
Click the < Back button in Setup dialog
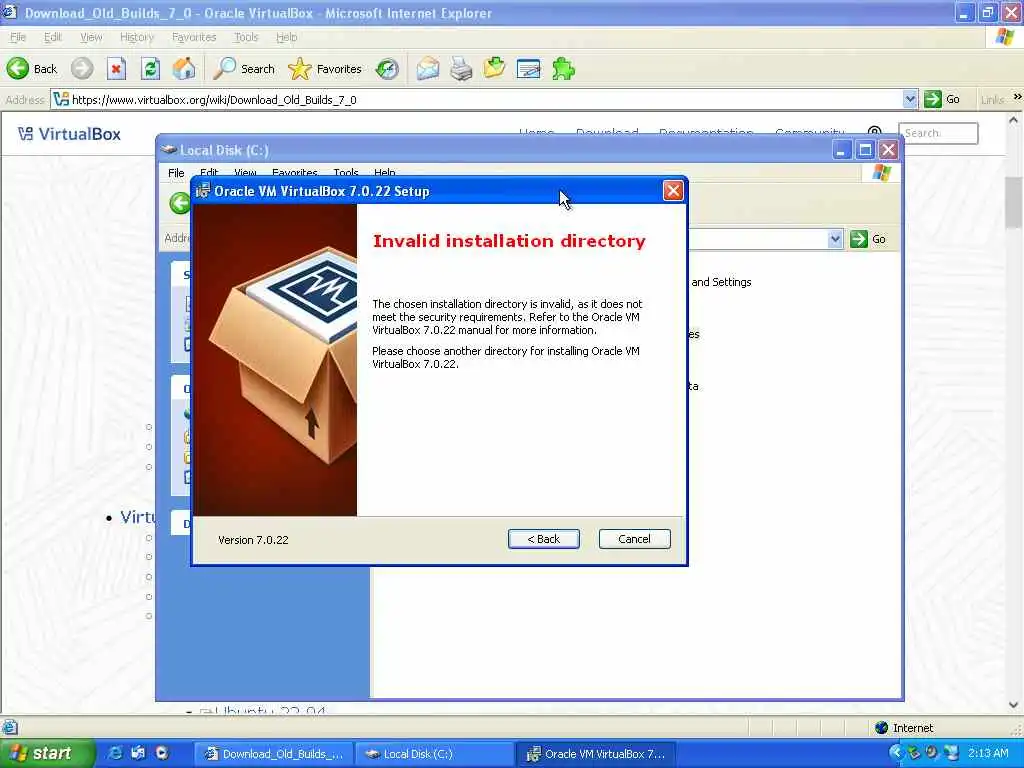[x=543, y=539]
